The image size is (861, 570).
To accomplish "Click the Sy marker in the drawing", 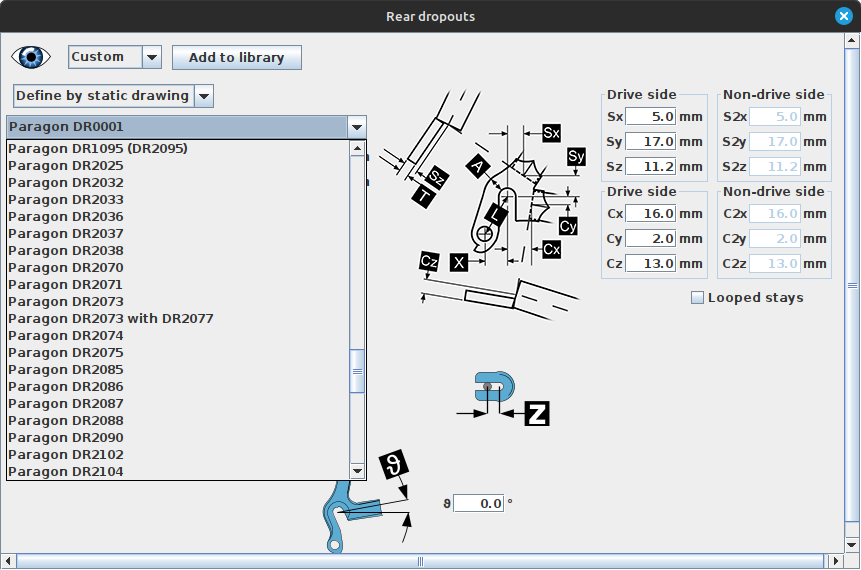I will [576, 156].
